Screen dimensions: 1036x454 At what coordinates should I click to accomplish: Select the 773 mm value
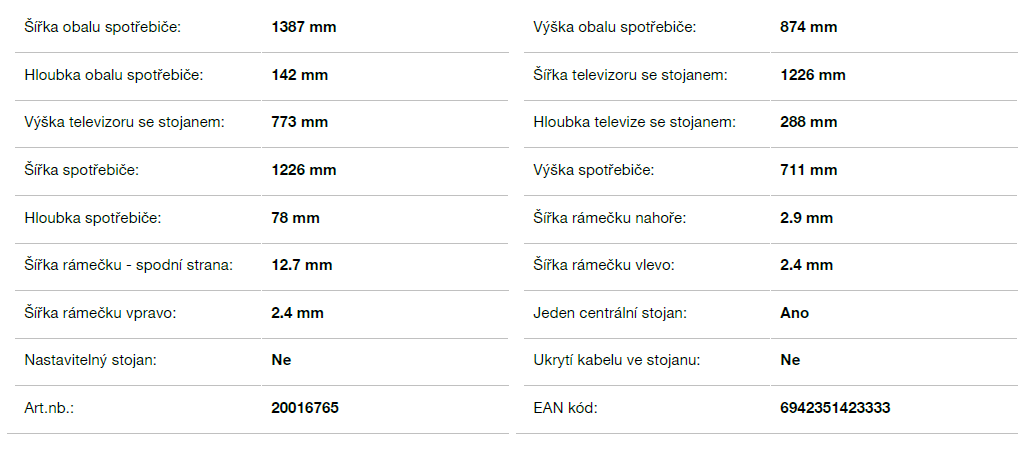click(299, 122)
